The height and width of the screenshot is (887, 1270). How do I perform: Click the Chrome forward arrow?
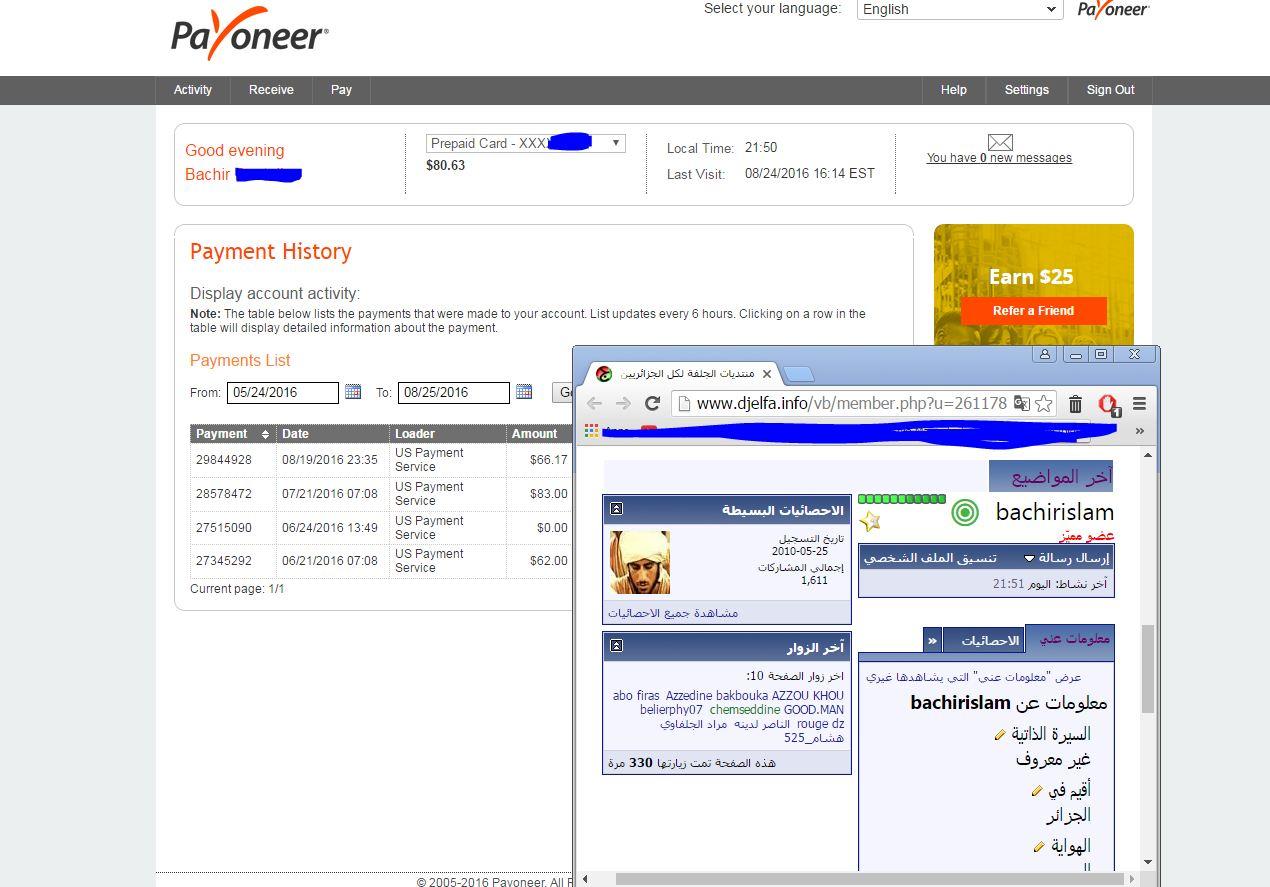click(623, 403)
